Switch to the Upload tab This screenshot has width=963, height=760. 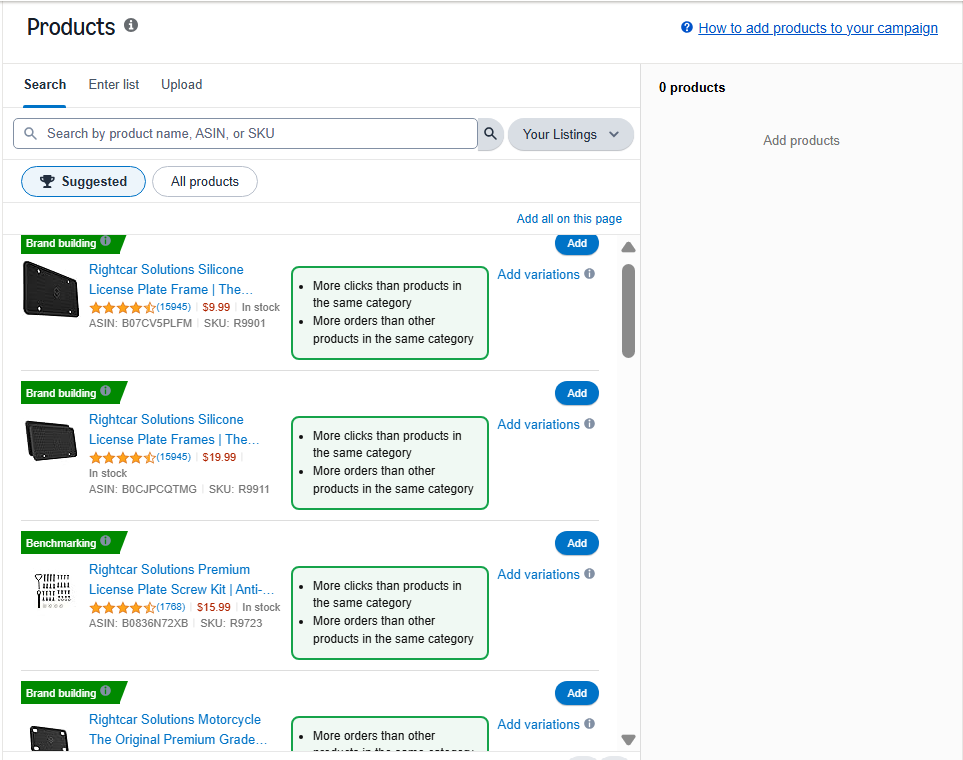coord(182,85)
